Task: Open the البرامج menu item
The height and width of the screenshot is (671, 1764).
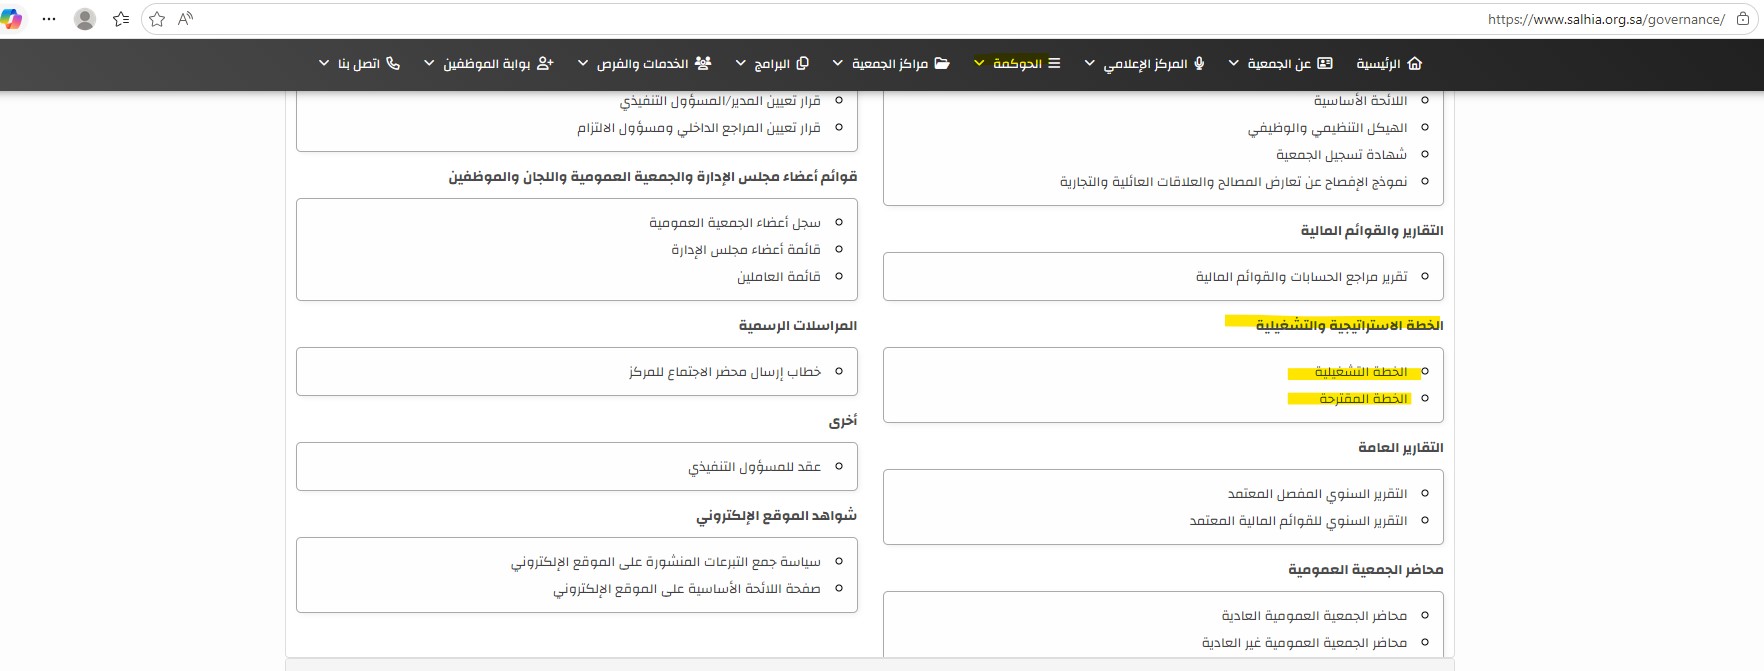Action: 772,64
